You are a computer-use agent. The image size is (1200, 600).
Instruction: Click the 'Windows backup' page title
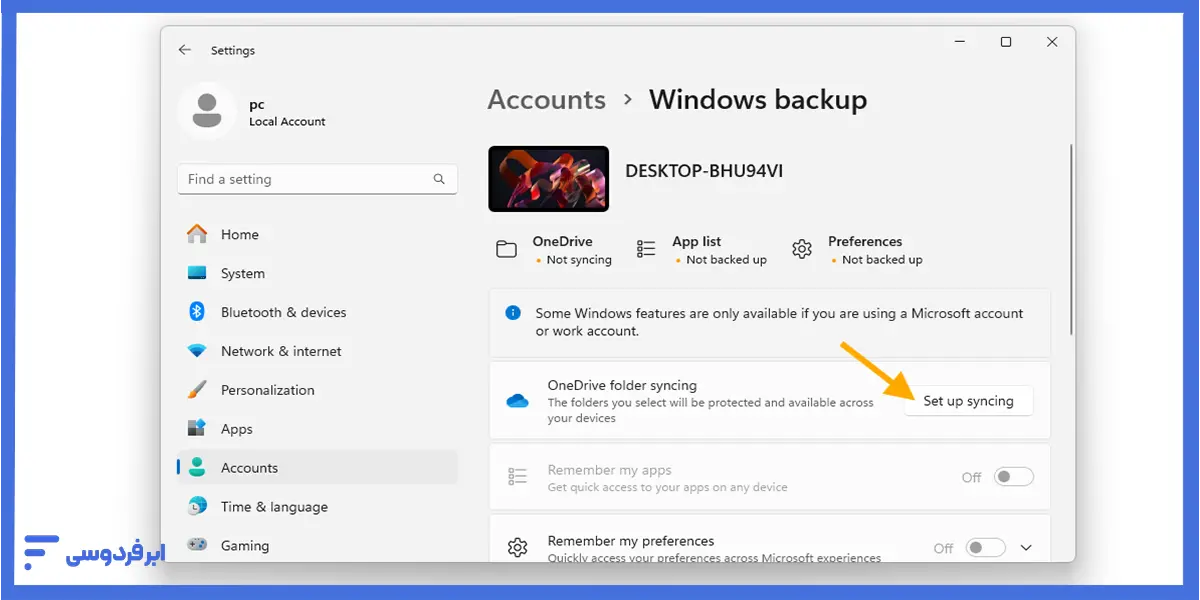click(758, 100)
